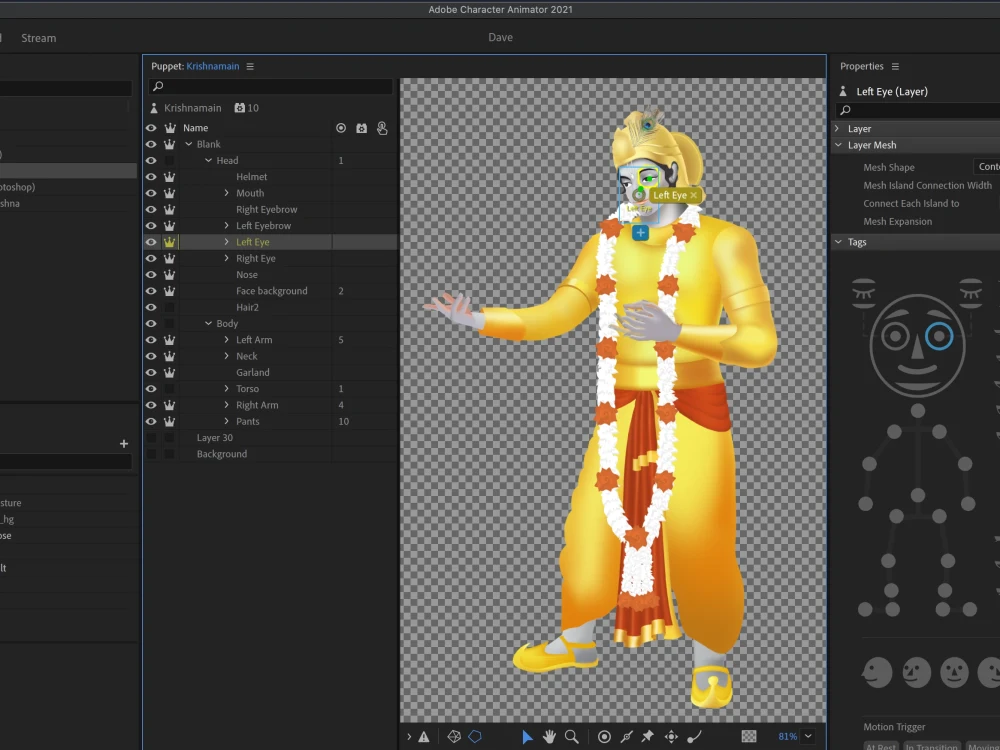Click the left blink eyelid tag icon
Screen dimensions: 1000x750
click(x=864, y=292)
